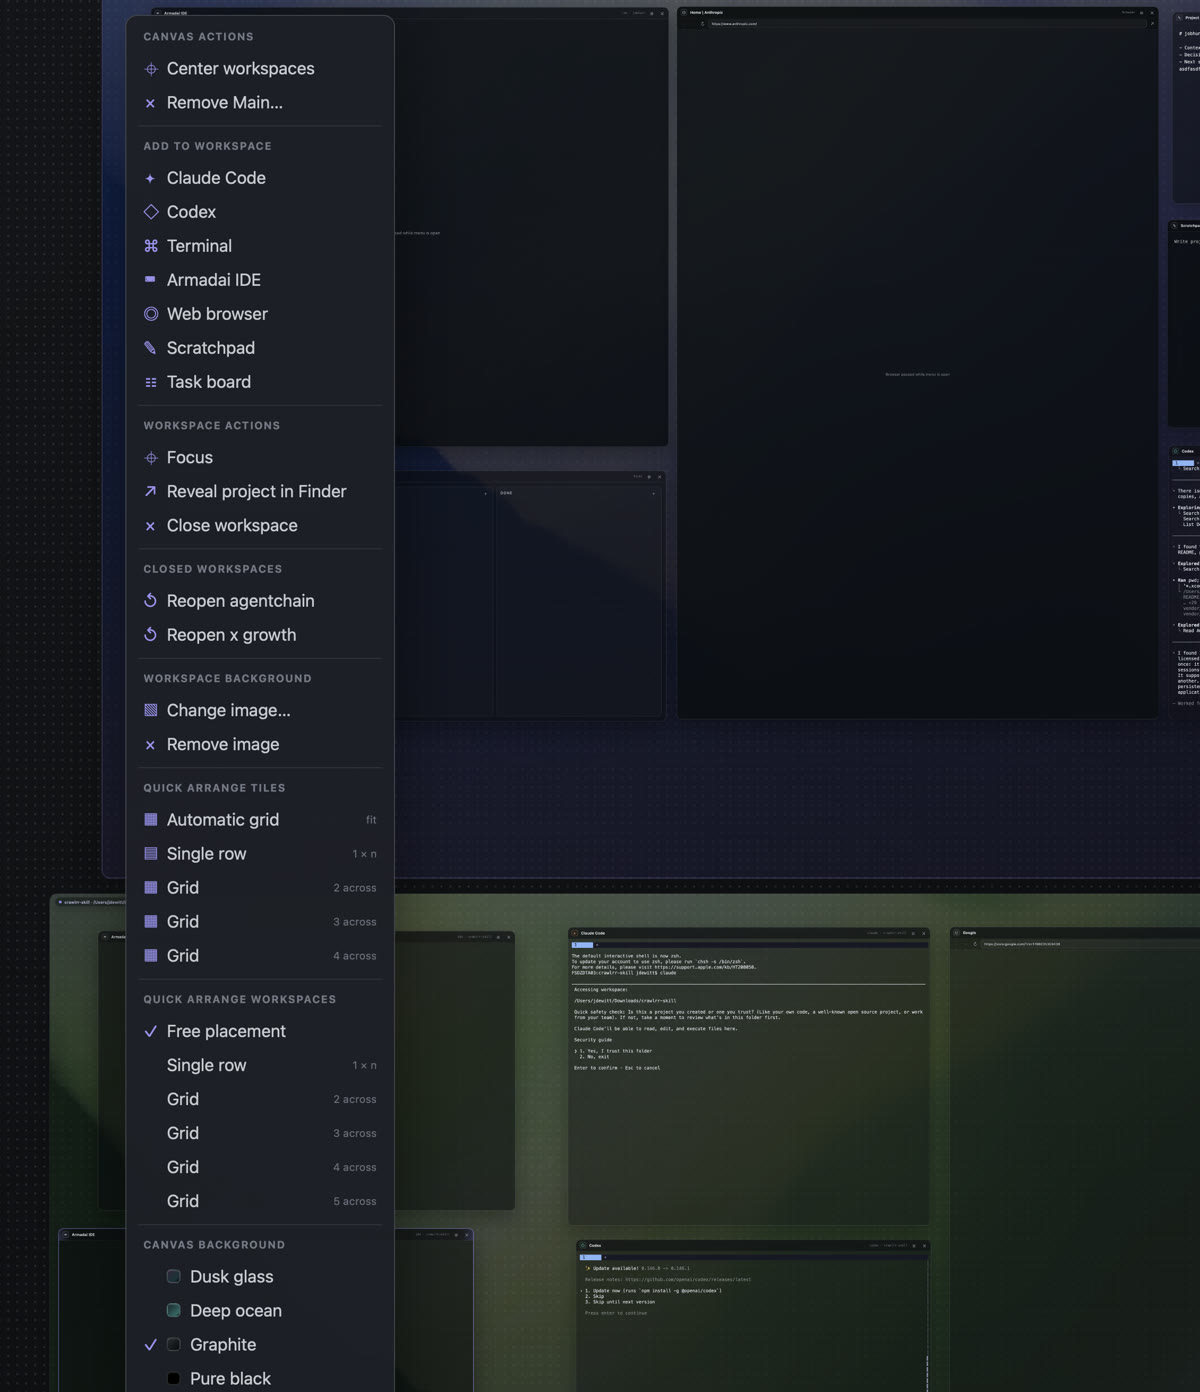
Task: Add a Claude Code tile to workspace
Action: click(260, 177)
